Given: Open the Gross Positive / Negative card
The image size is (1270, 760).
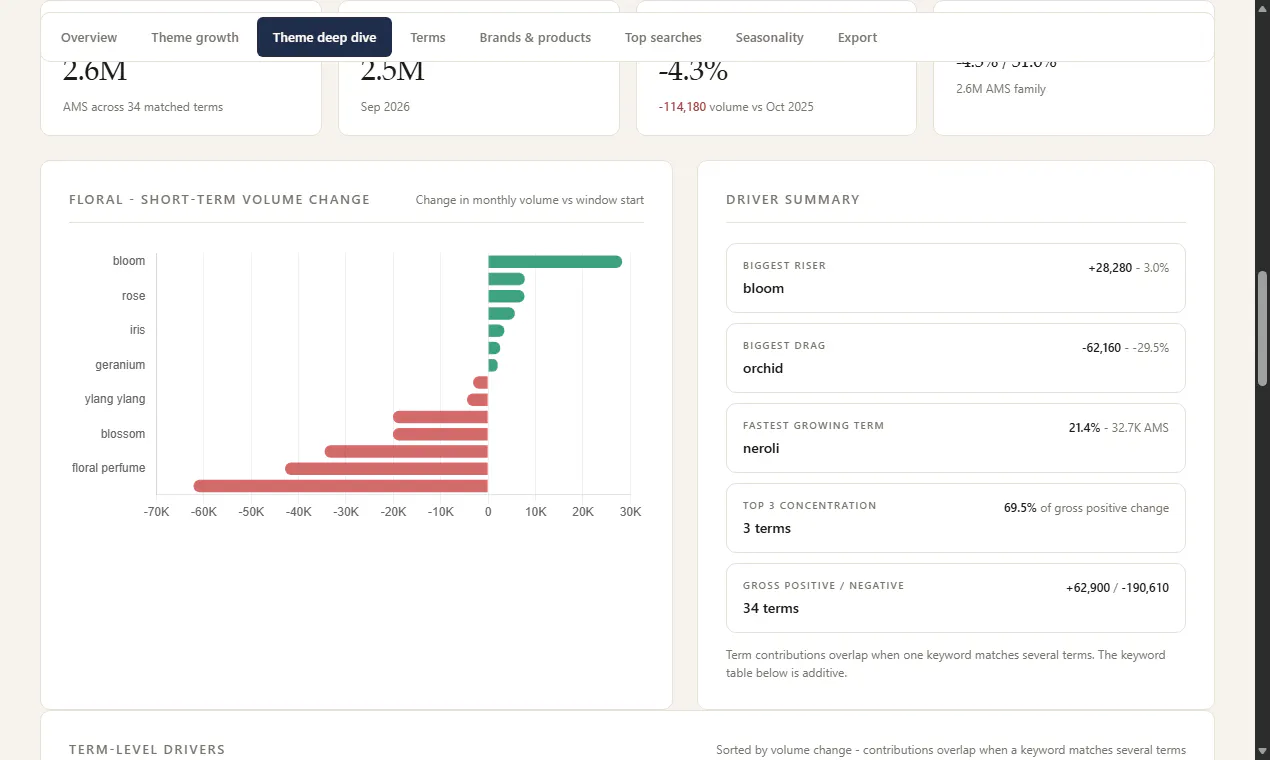Looking at the screenshot, I should (955, 598).
